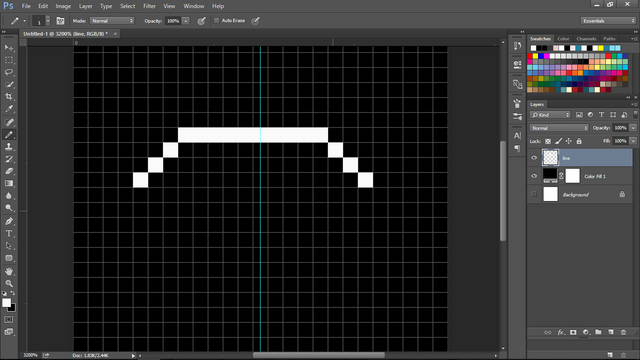Select the Move tool
Image resolution: width=640 pixels, height=360 pixels.
coord(9,48)
